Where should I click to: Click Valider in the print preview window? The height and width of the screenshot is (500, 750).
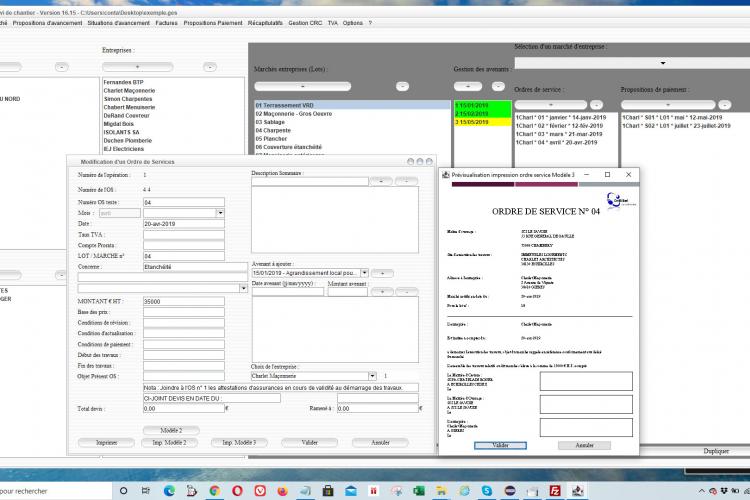click(x=500, y=445)
